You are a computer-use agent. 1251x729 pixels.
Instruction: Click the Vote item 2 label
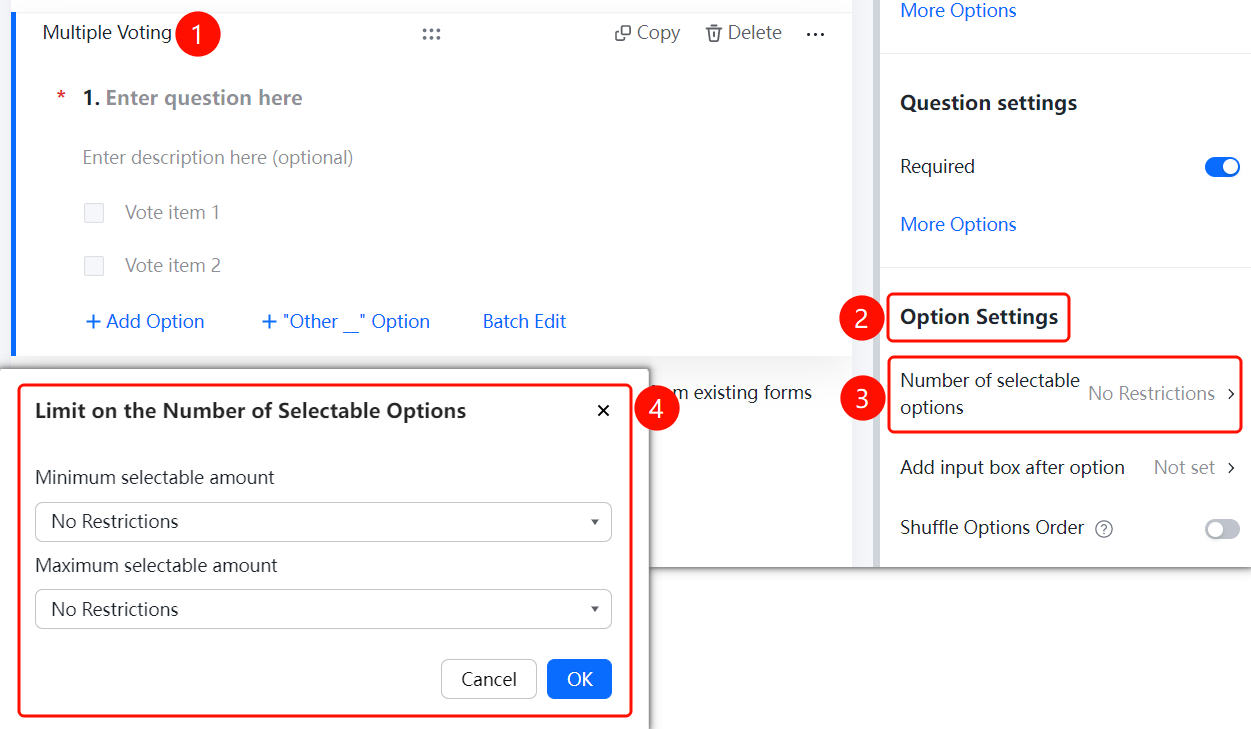pyautogui.click(x=172, y=266)
